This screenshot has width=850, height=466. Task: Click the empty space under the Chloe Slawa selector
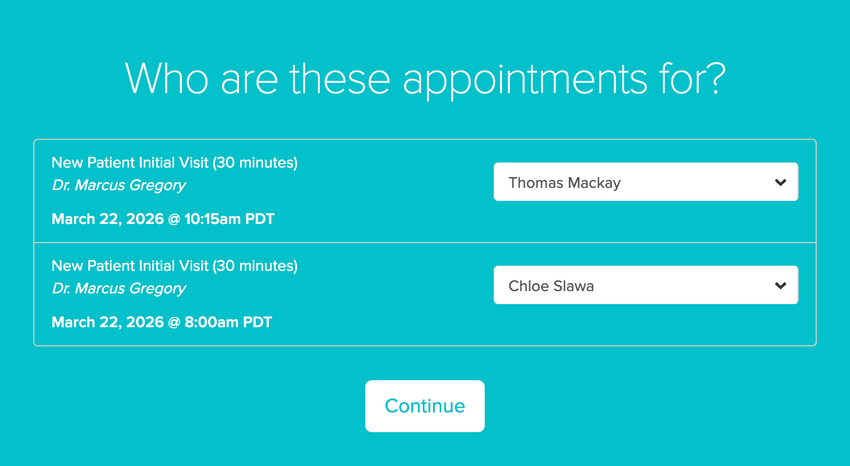645,325
